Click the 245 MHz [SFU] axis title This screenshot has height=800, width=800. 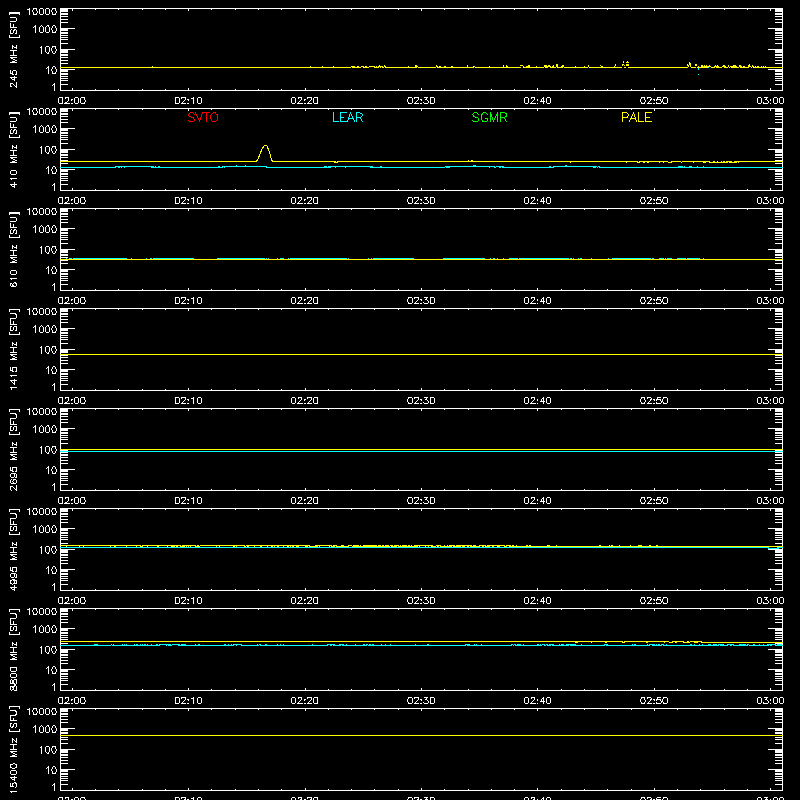(x=14, y=49)
